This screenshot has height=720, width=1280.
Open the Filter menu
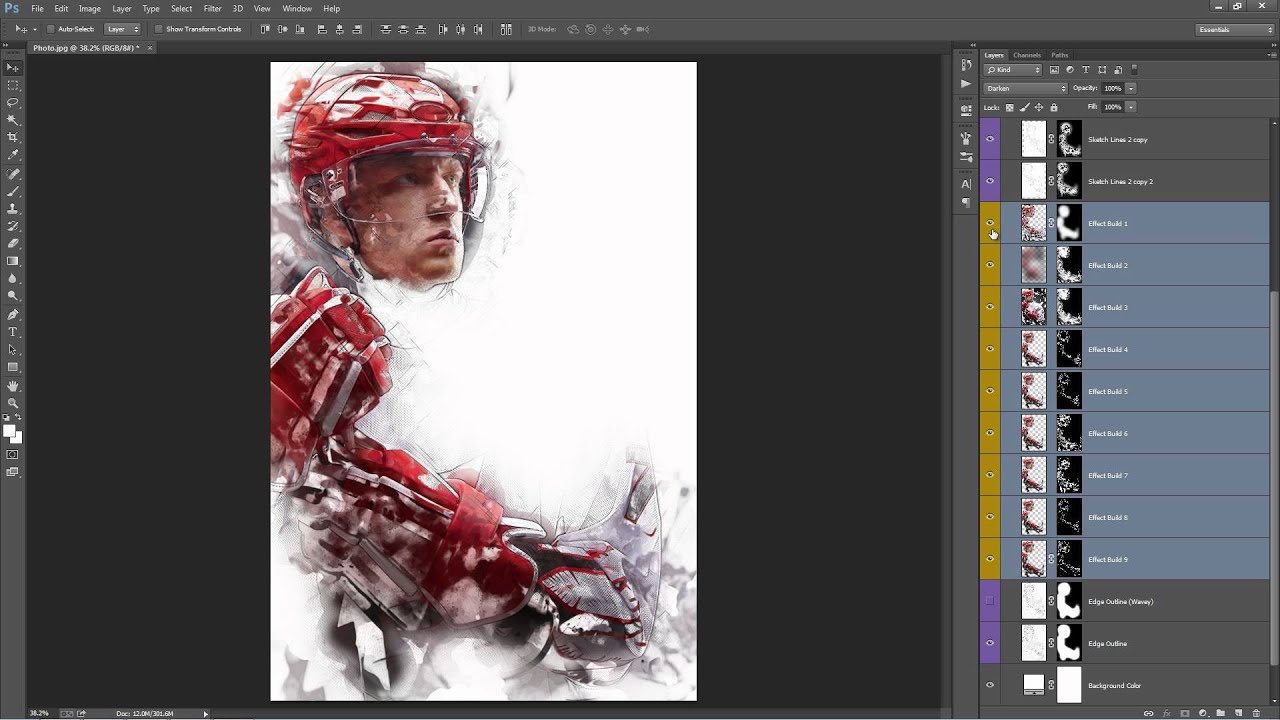click(212, 8)
